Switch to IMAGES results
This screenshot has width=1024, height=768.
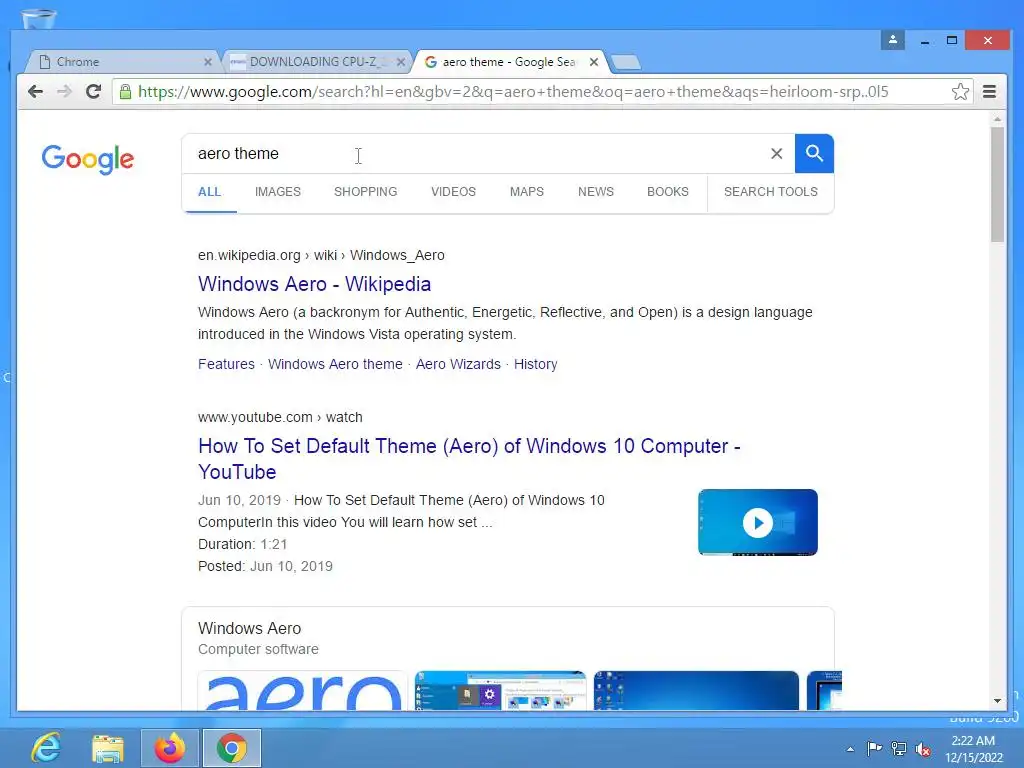pyautogui.click(x=278, y=192)
